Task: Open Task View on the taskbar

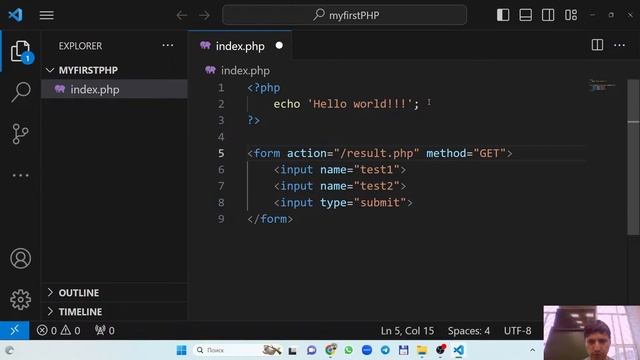Action: coord(292,351)
